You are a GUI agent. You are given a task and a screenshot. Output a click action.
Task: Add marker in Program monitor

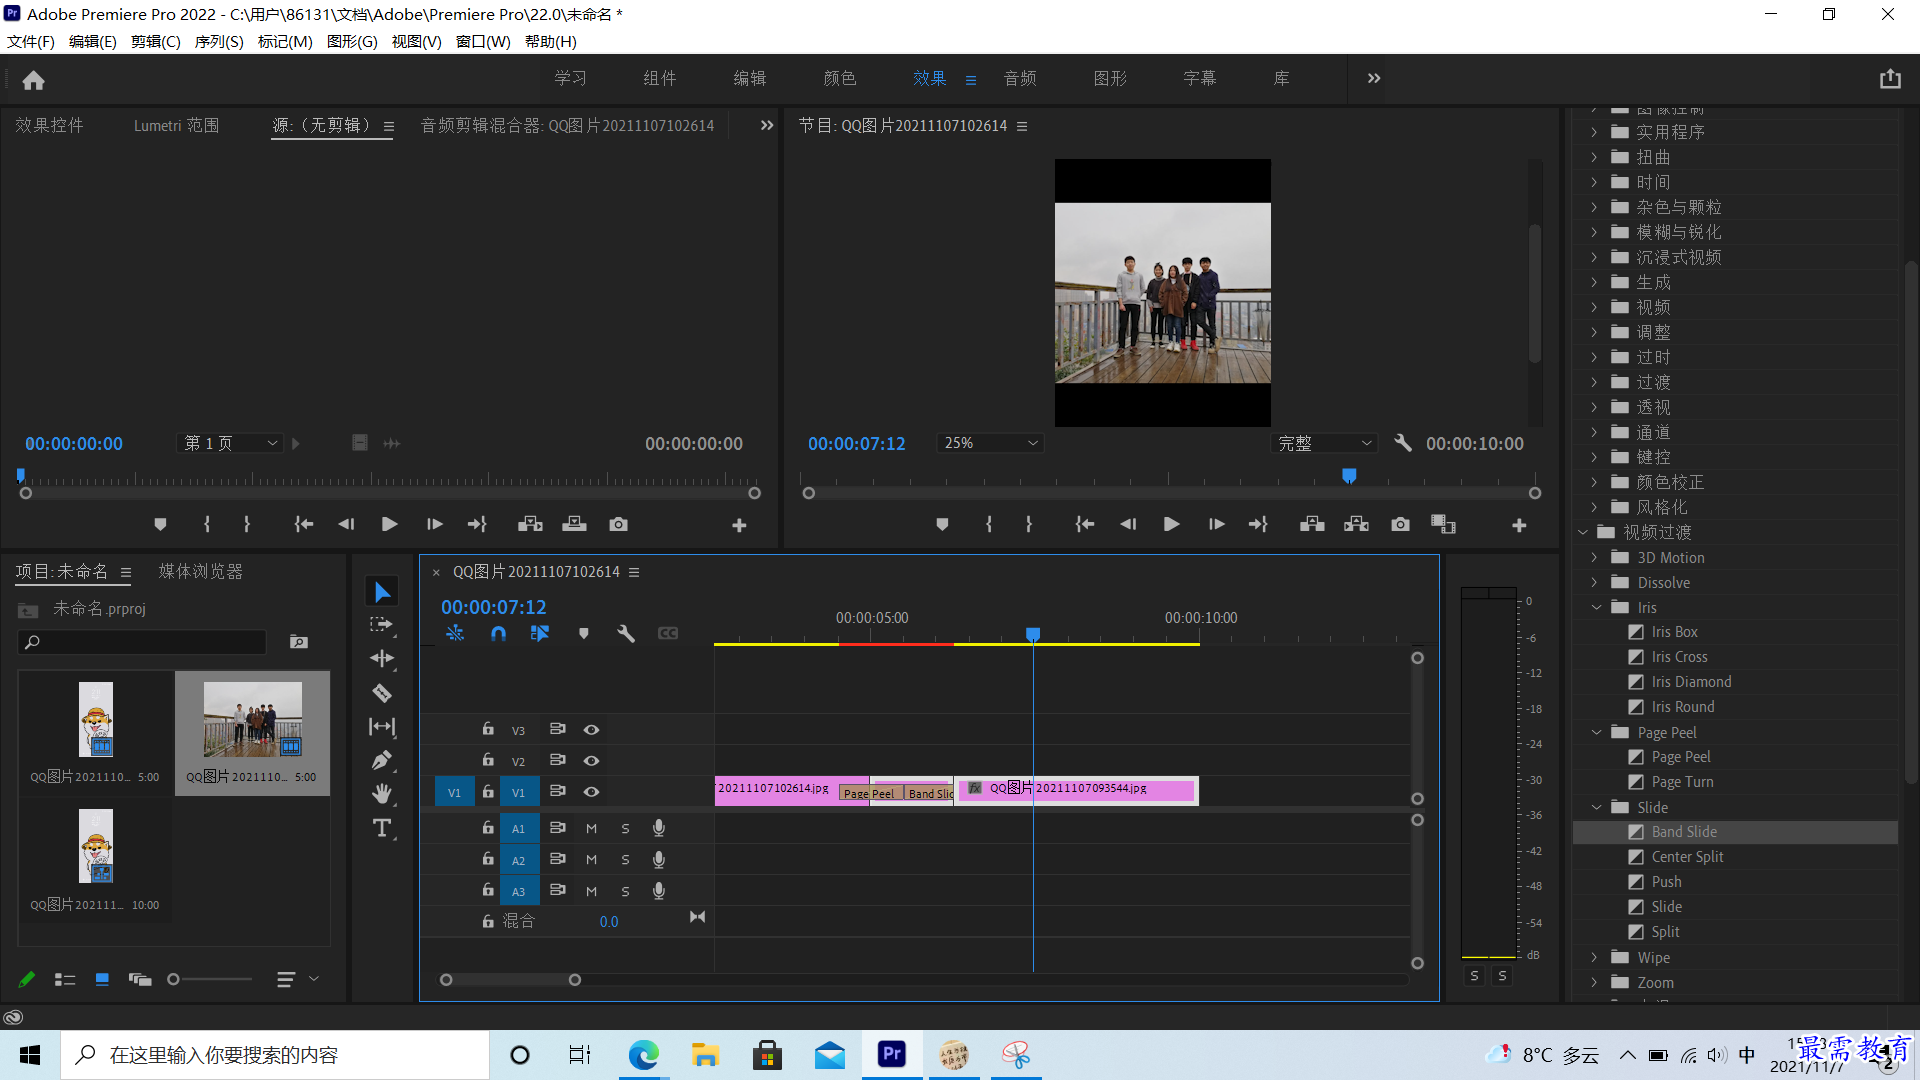pos(942,524)
